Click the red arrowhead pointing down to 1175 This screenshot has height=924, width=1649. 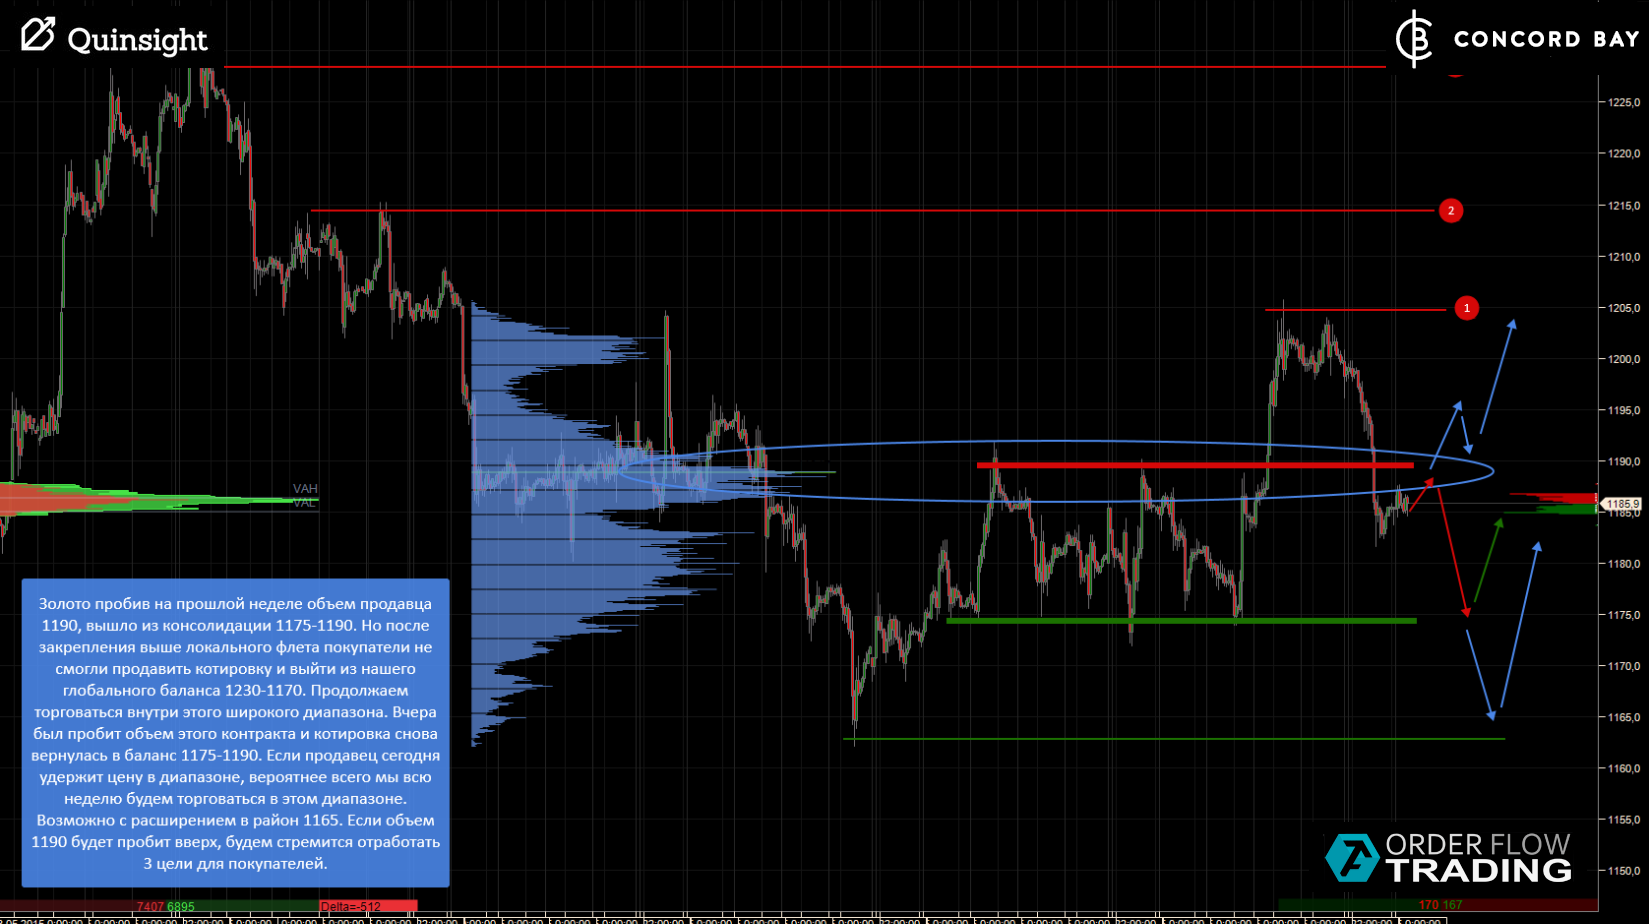[x=1466, y=610]
